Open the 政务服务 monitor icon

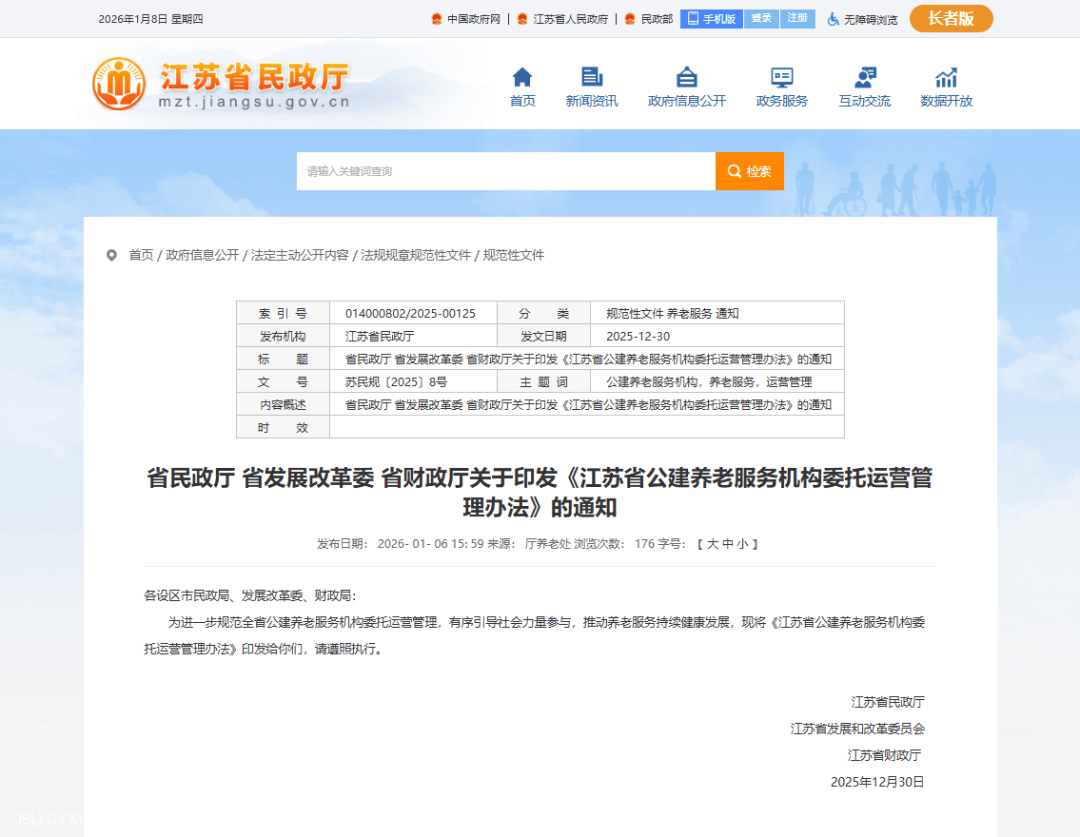coord(782,78)
